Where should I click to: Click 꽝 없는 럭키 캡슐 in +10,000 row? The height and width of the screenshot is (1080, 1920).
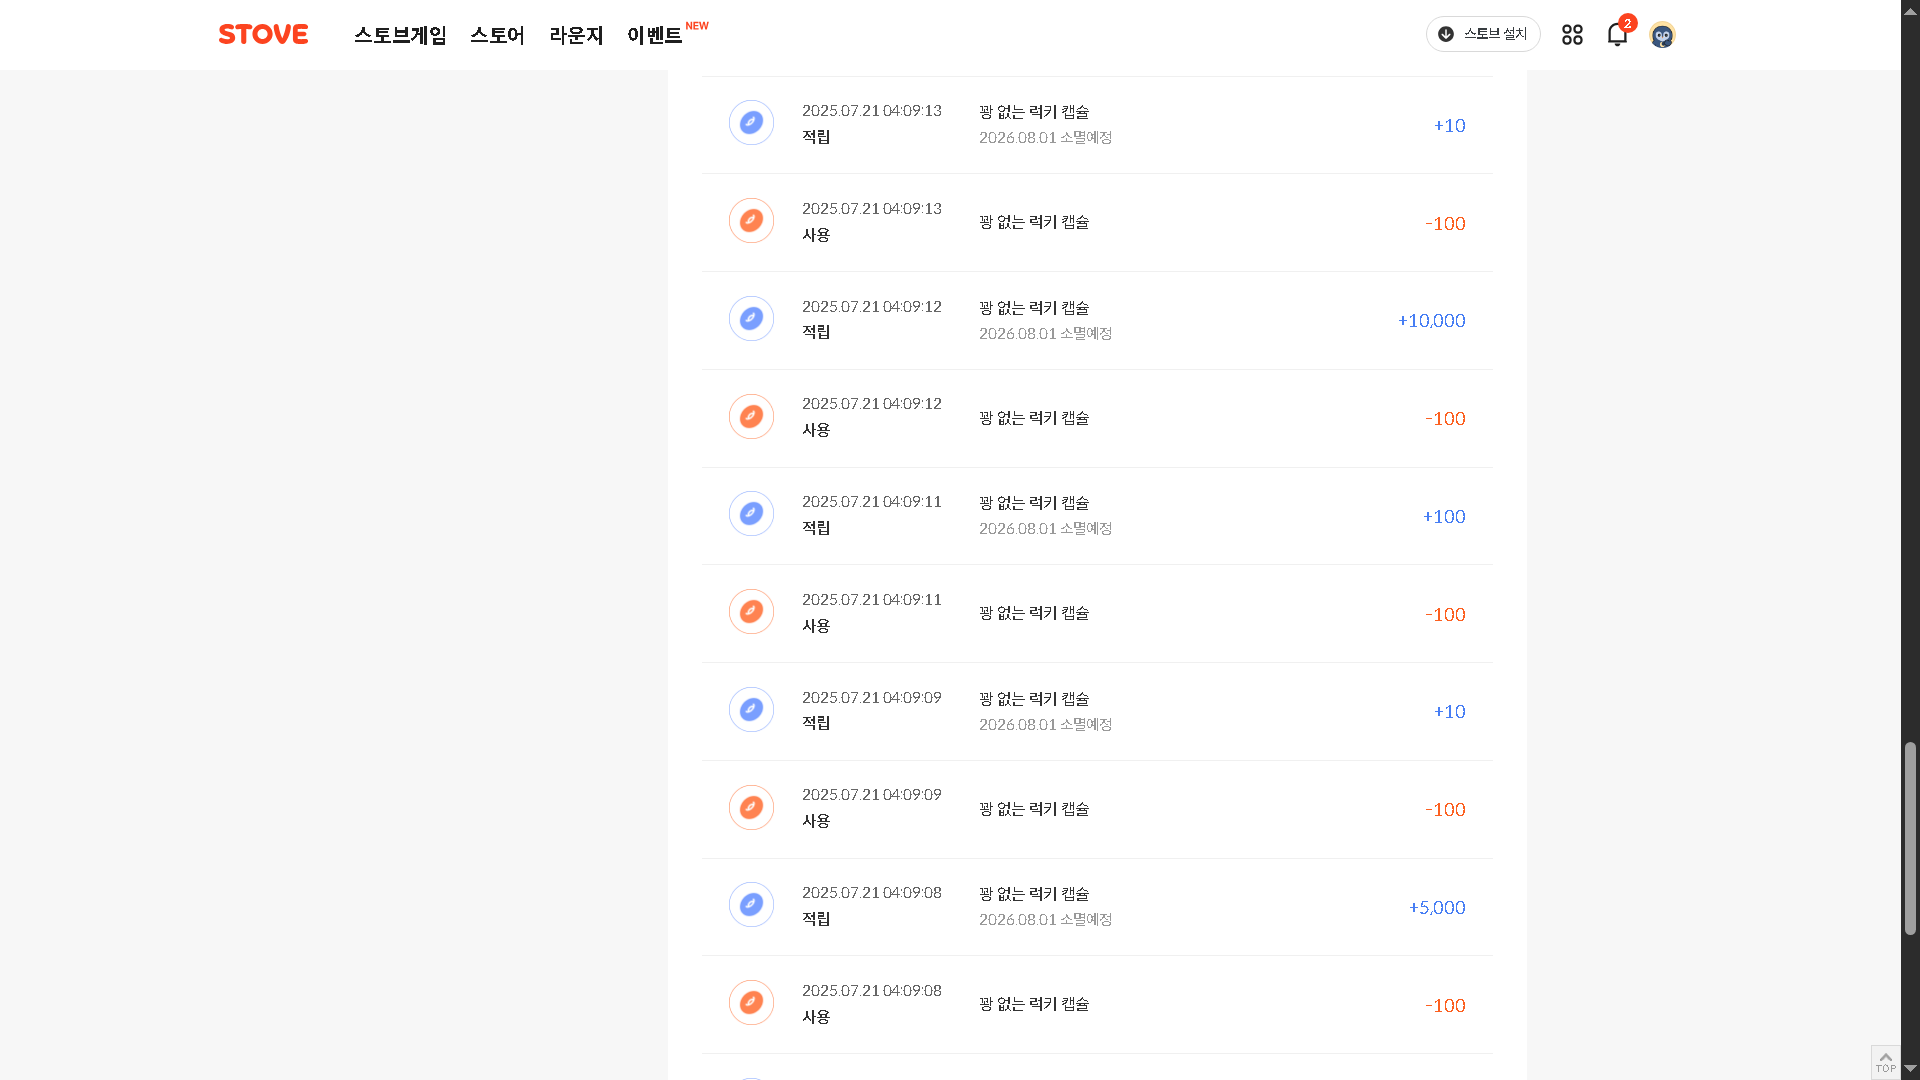tap(1034, 308)
